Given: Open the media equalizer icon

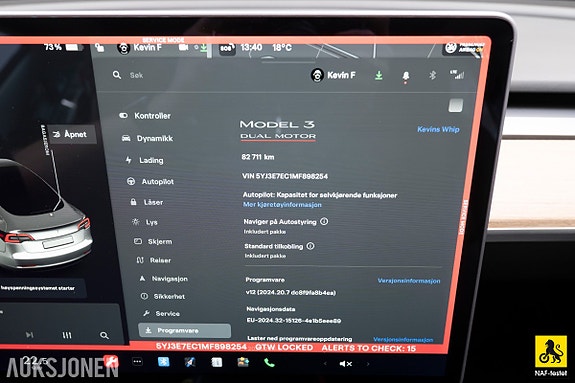Looking at the screenshot, I should [x=67, y=335].
